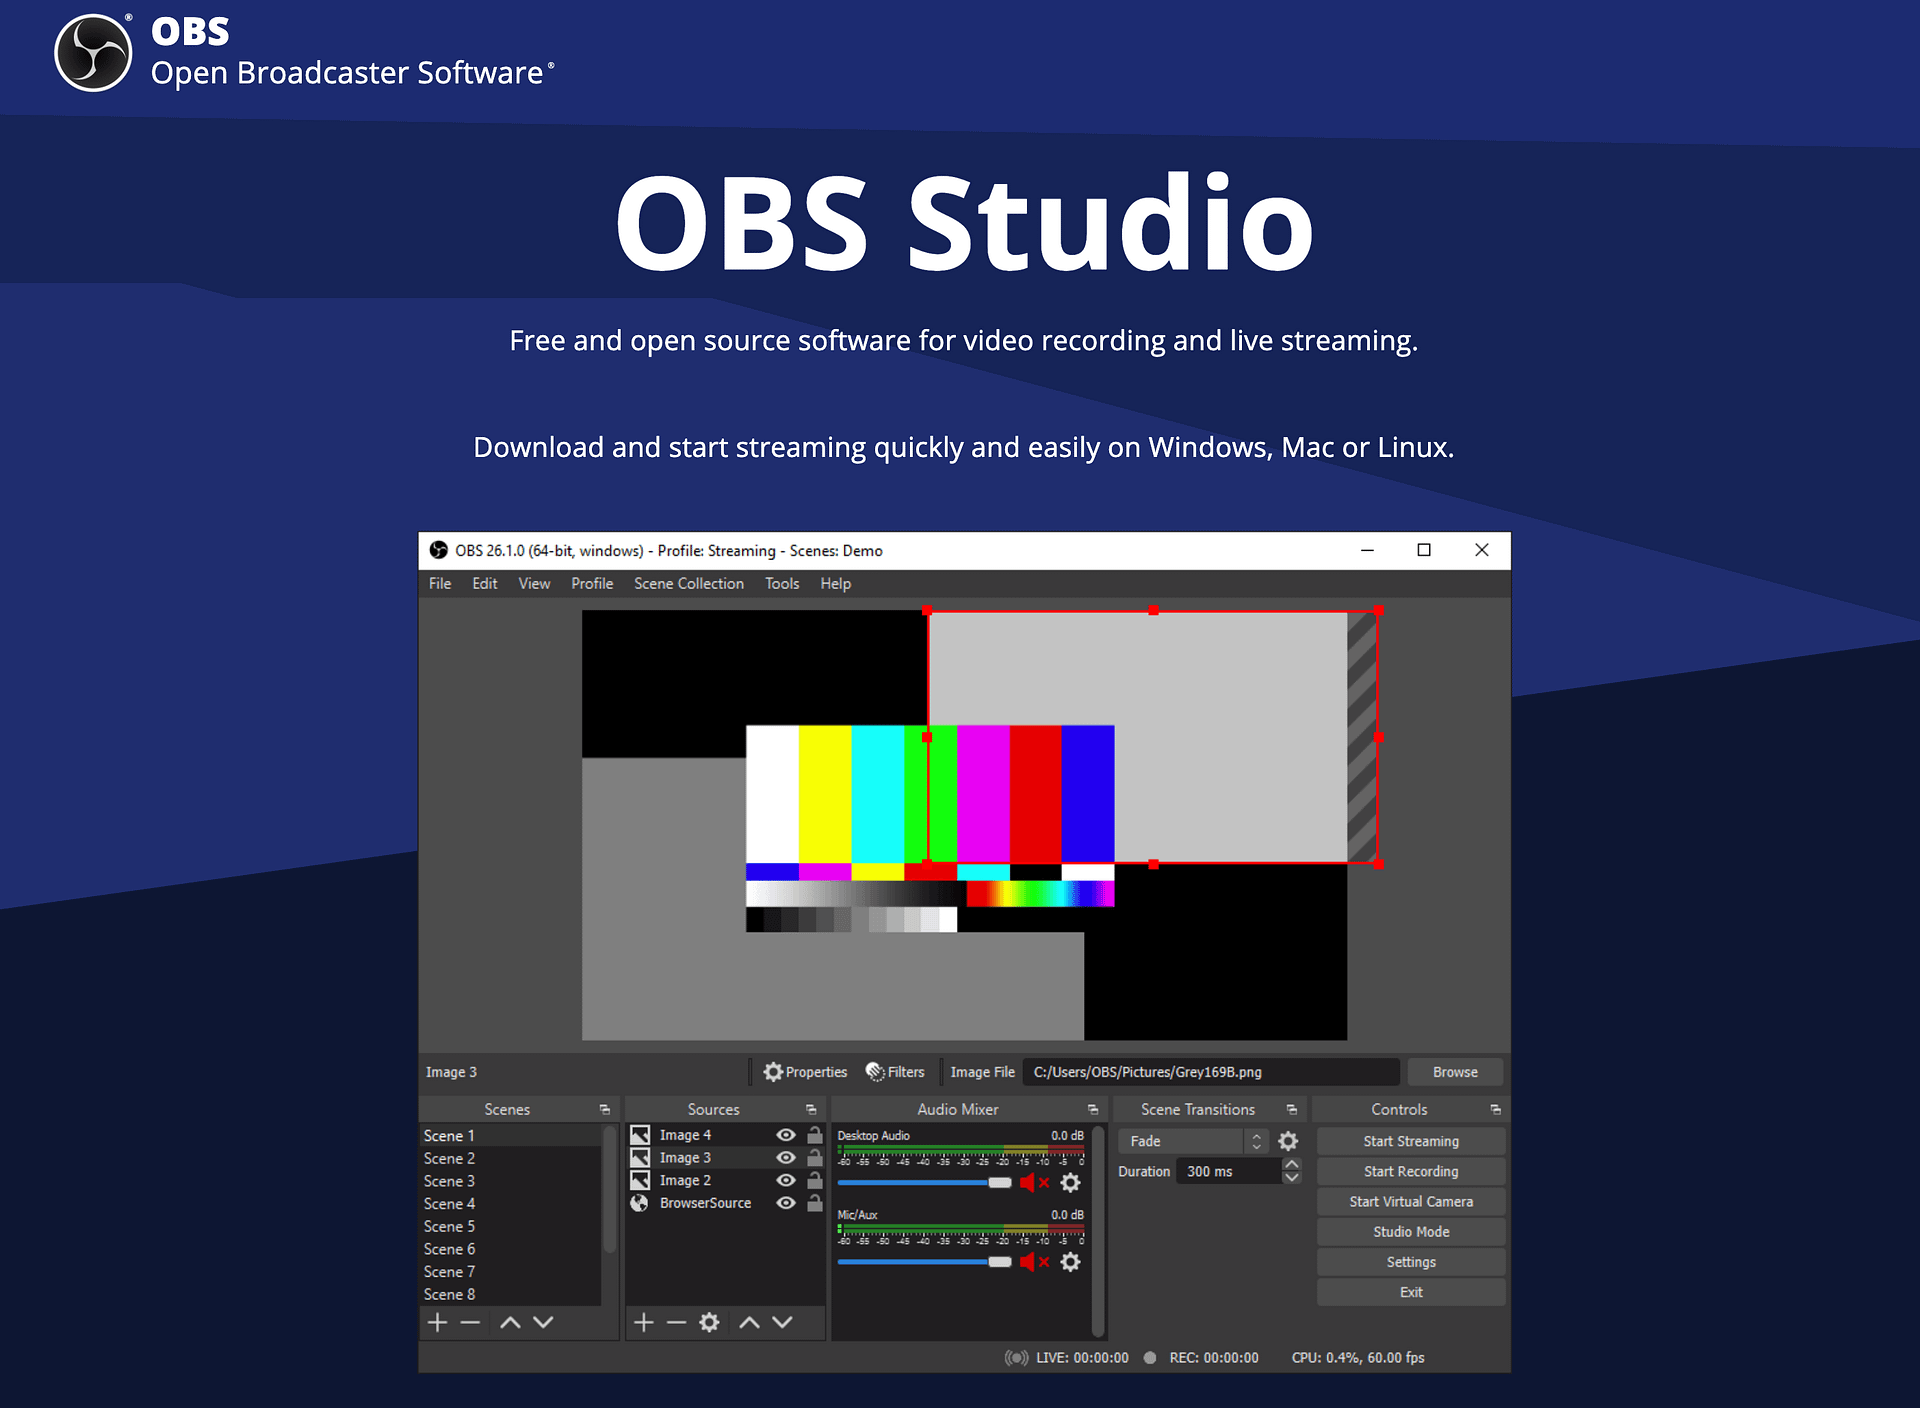Toggle visibility of Image 2 source
This screenshot has height=1408, width=1920.
click(x=787, y=1180)
